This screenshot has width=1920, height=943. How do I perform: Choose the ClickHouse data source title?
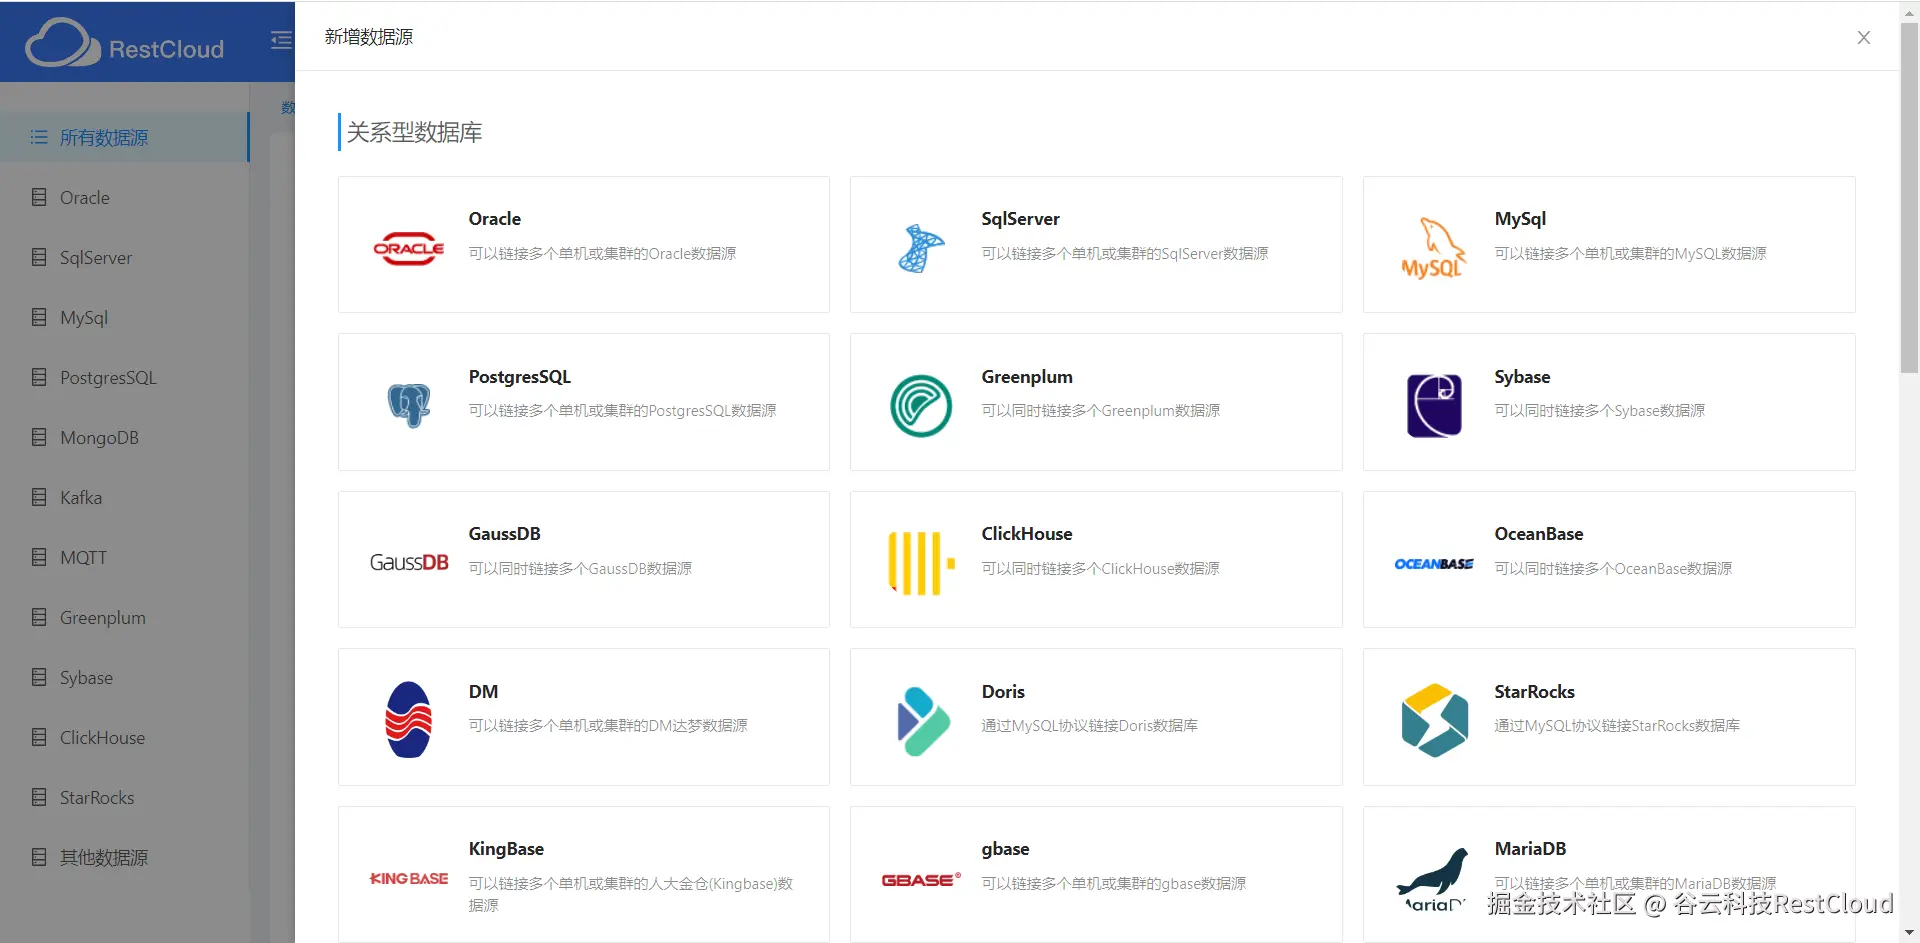pyautogui.click(x=1027, y=534)
